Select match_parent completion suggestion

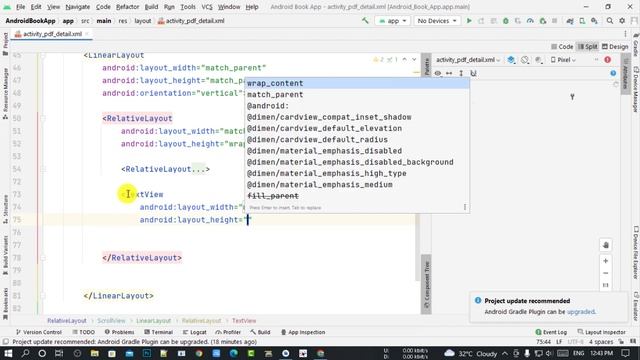[x=357, y=95]
